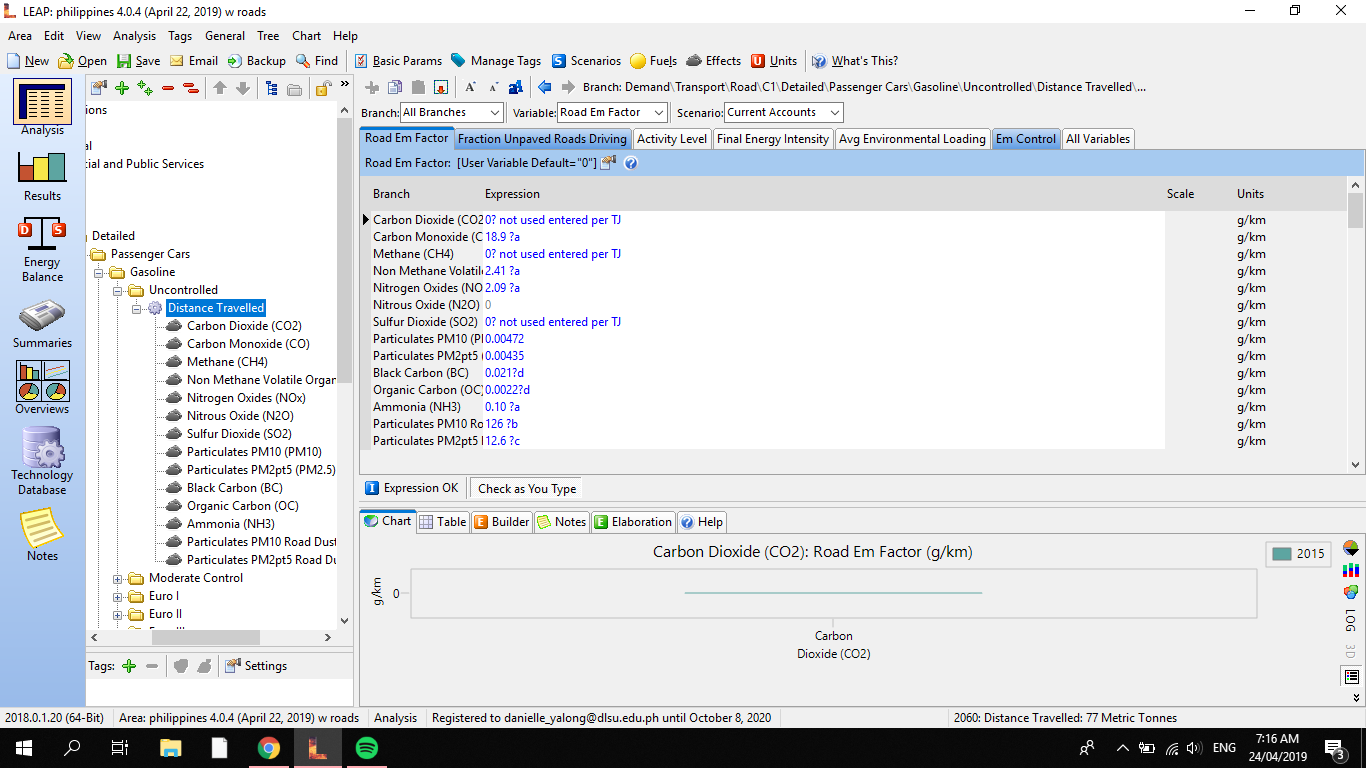Viewport: 1366px width, 768px height.
Task: Click the 18.9 ?a expression cell
Action: pyautogui.click(x=824, y=237)
